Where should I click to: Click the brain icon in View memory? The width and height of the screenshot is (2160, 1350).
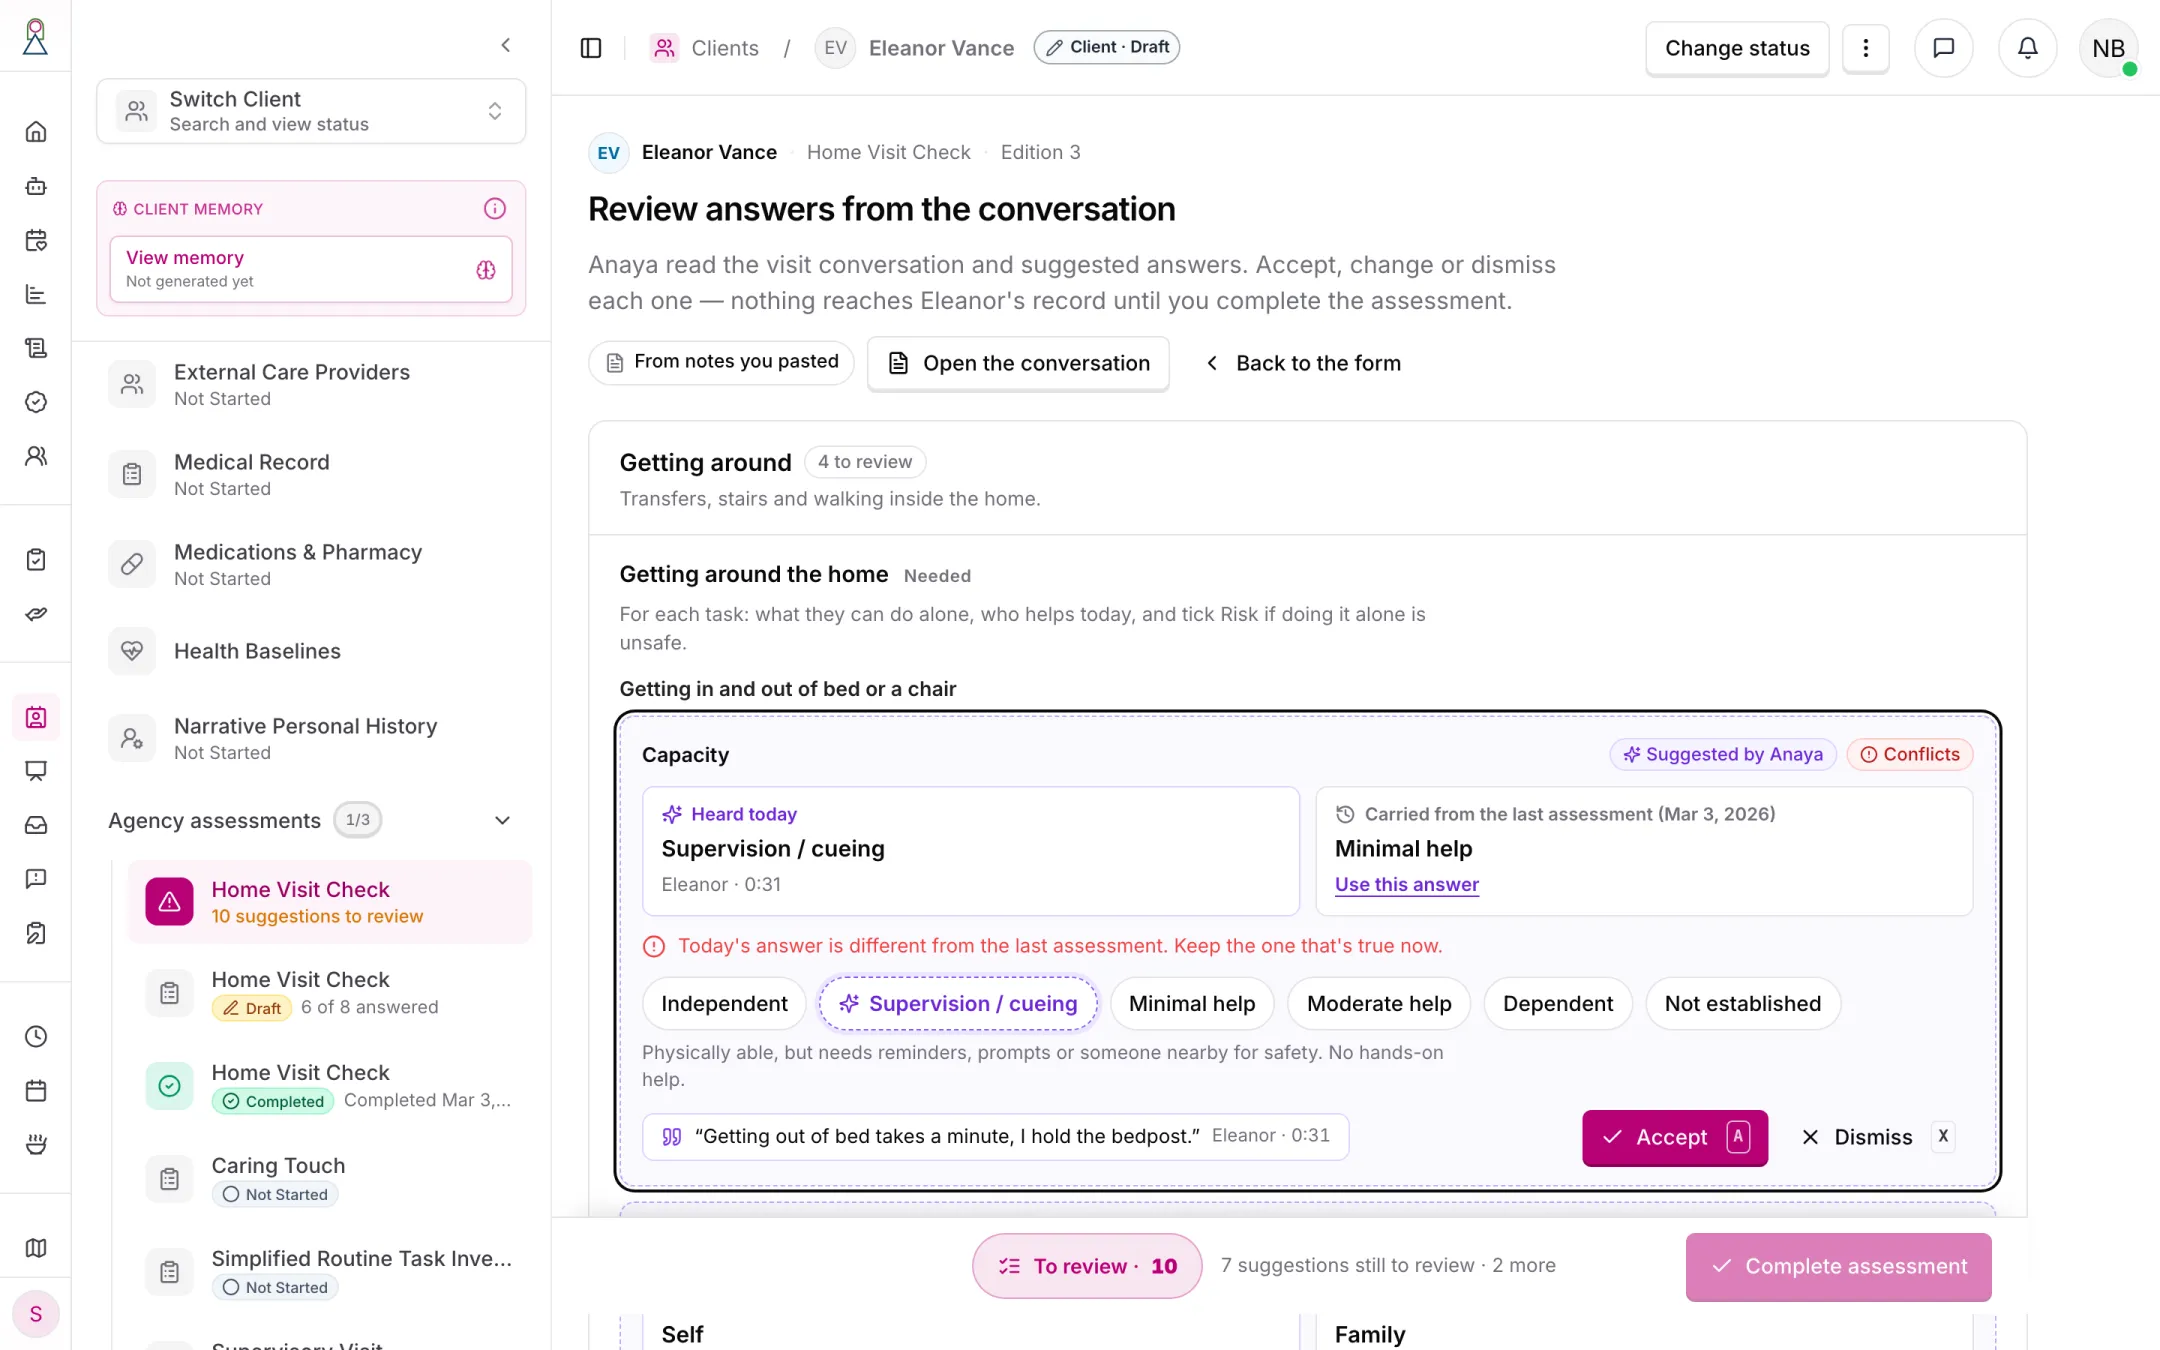[486, 270]
